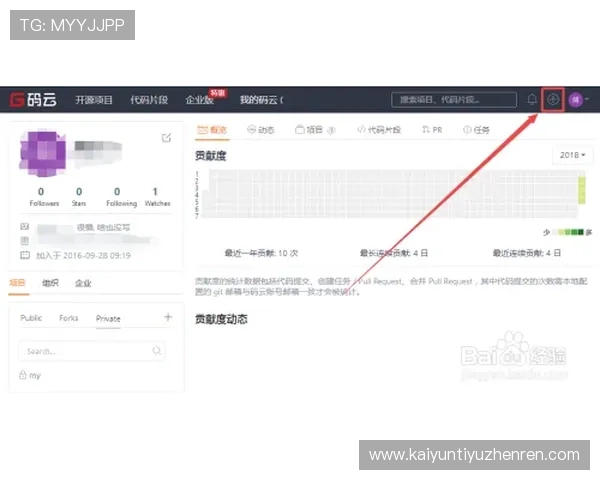The height and width of the screenshot is (480, 600).
Task: Switch to the 概览 overview tab
Action: [x=212, y=130]
